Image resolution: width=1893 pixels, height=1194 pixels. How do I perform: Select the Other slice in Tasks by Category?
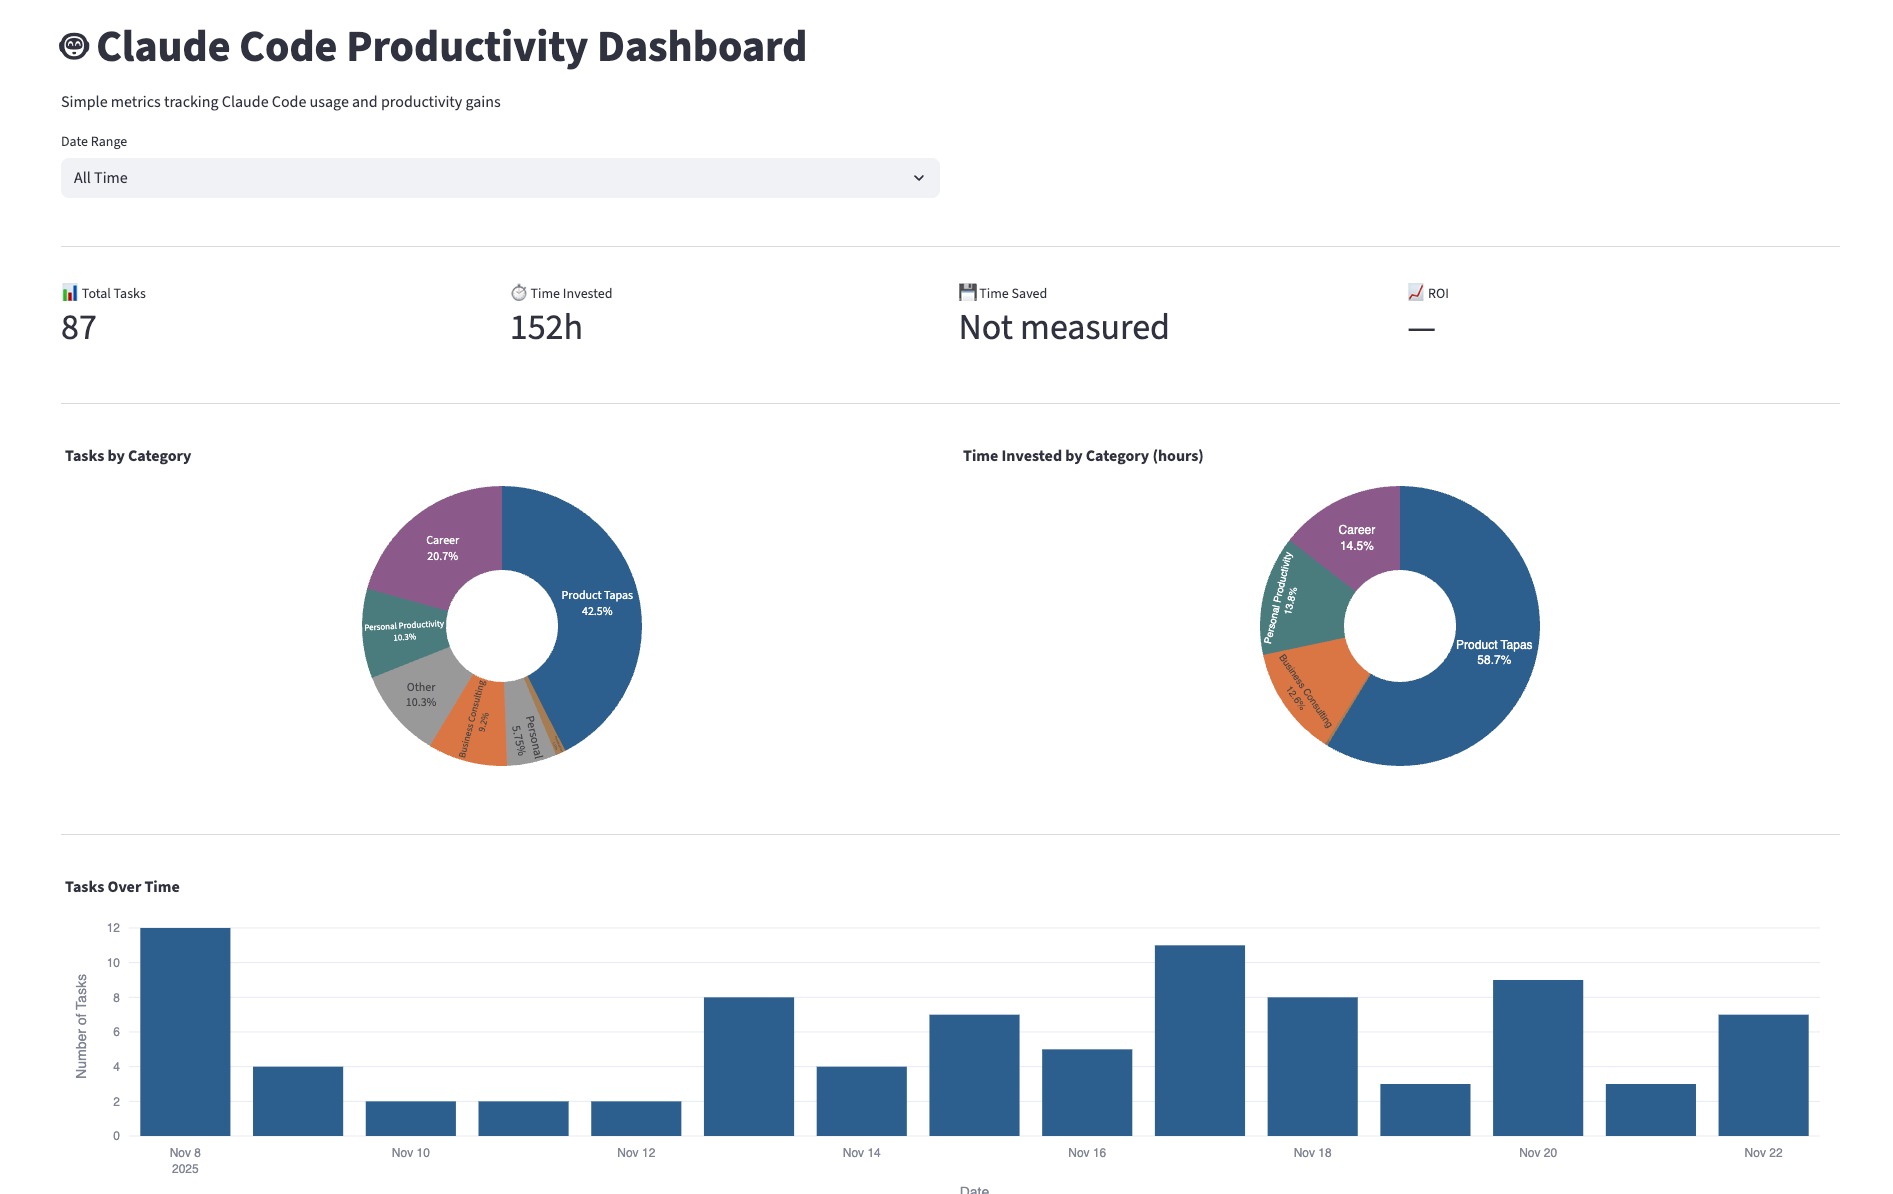pyautogui.click(x=421, y=695)
